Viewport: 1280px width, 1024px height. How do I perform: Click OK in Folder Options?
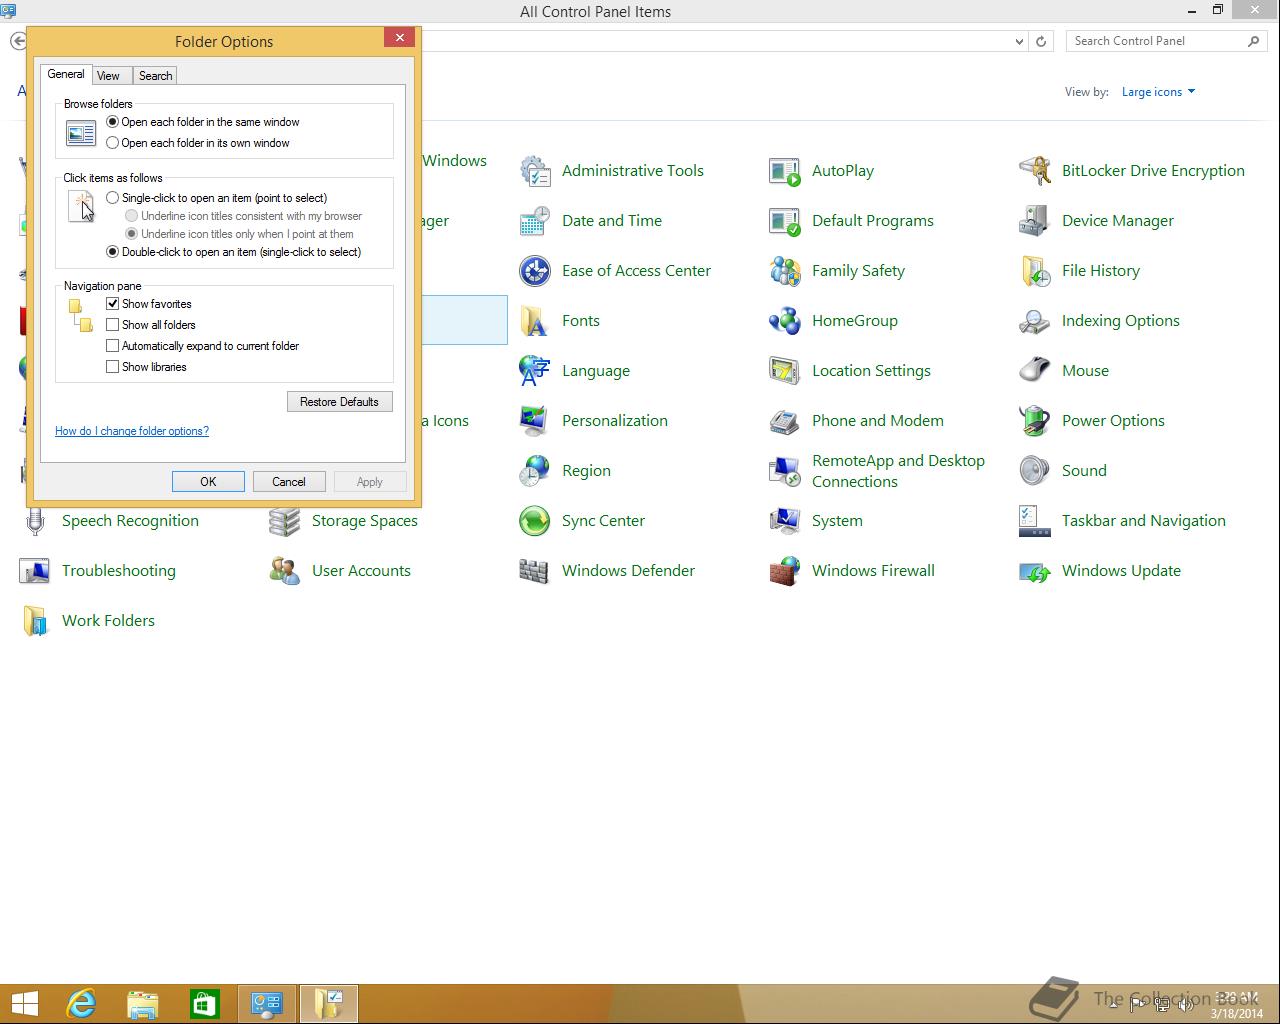[x=208, y=482]
